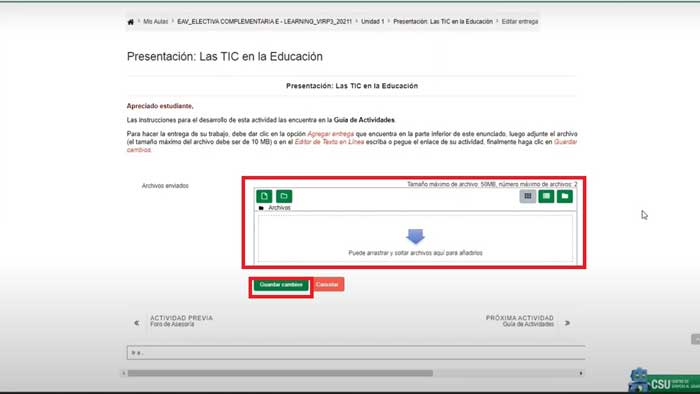The image size is (700, 394).
Task: Click the horizontal scrollbar thumb
Action: (x=280, y=373)
